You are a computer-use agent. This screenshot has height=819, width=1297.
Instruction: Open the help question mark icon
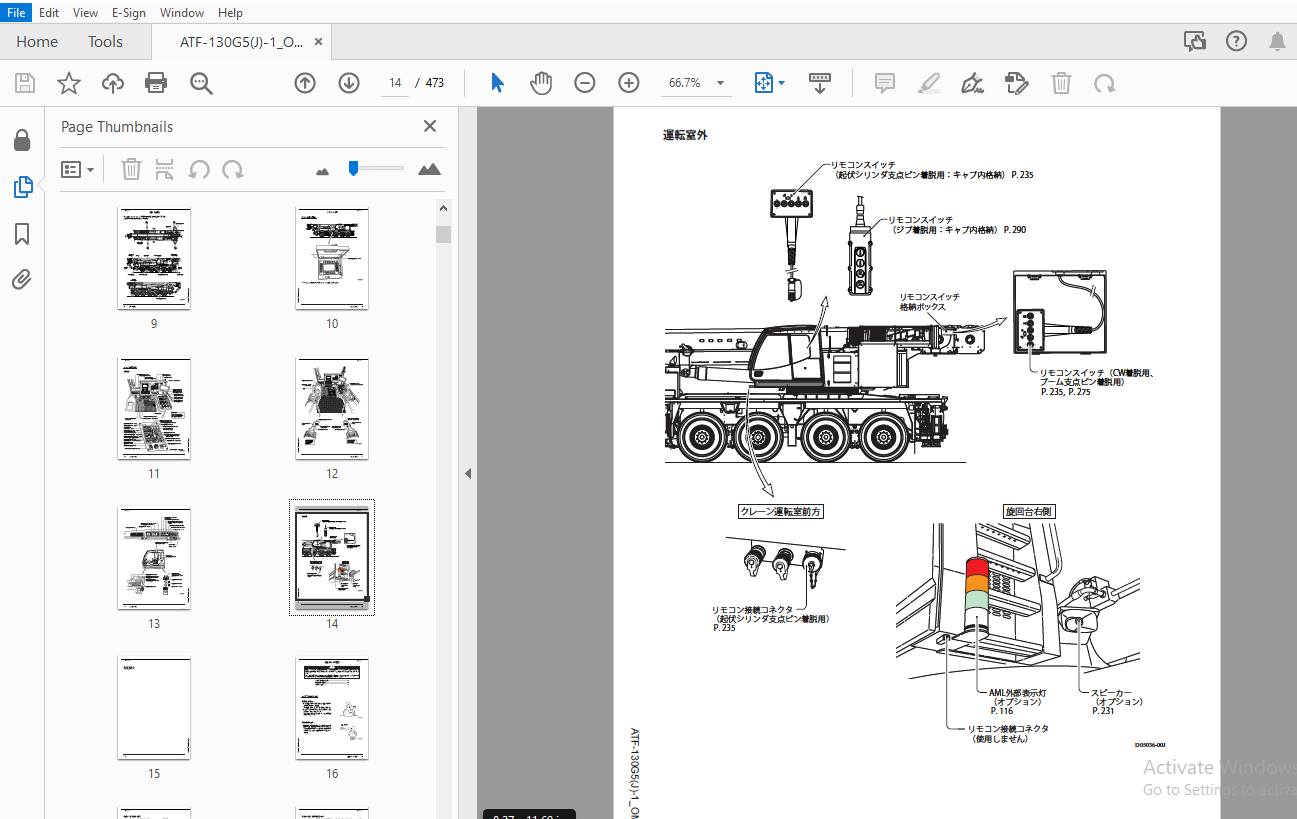pyautogui.click(x=1237, y=41)
